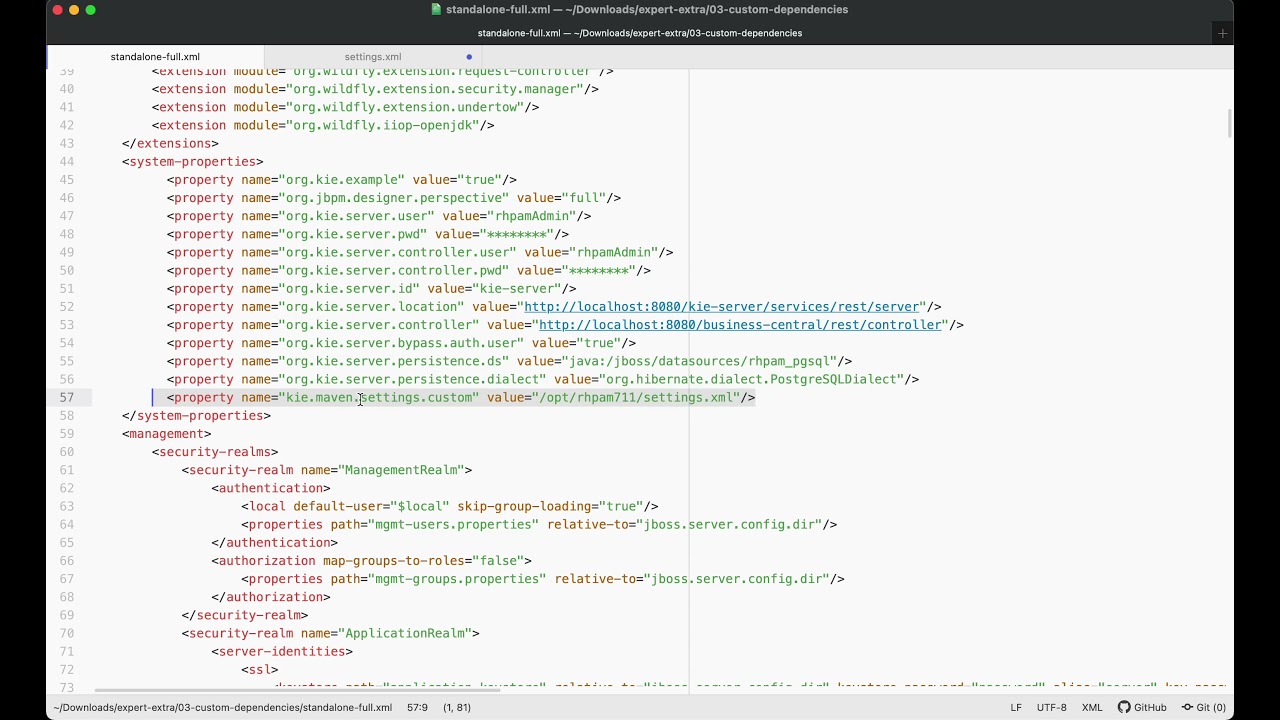Click the "mgmt-groups.properties" path value
Viewport: 1280px width, 720px height.
(457, 579)
